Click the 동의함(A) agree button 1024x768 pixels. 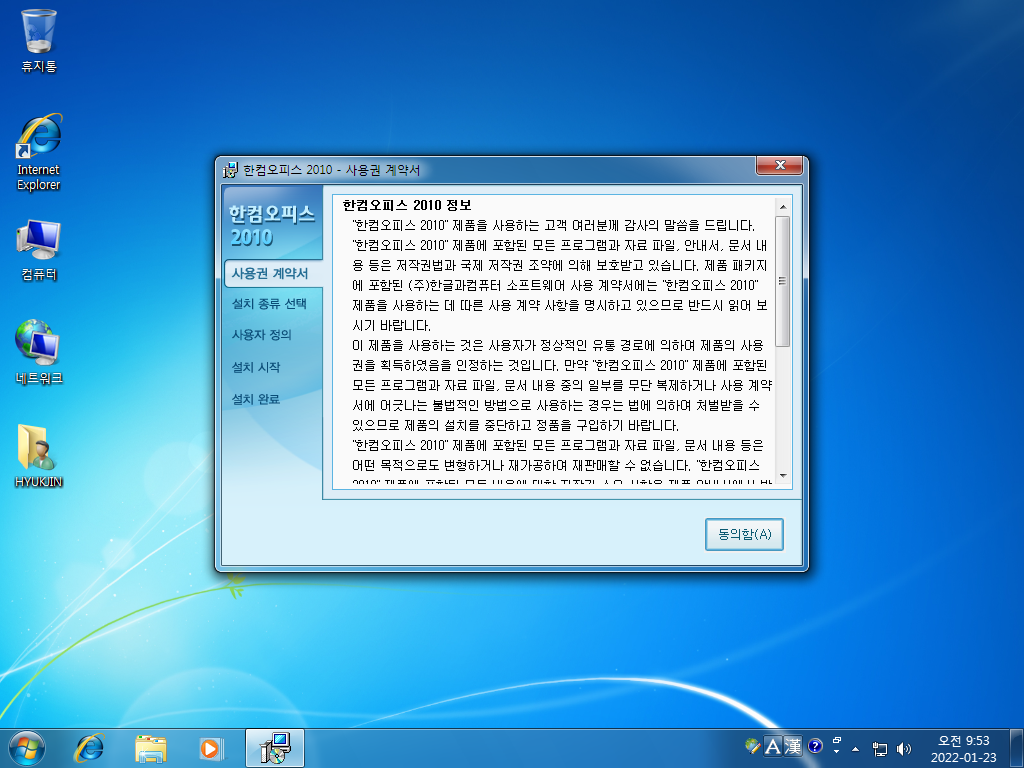(744, 534)
